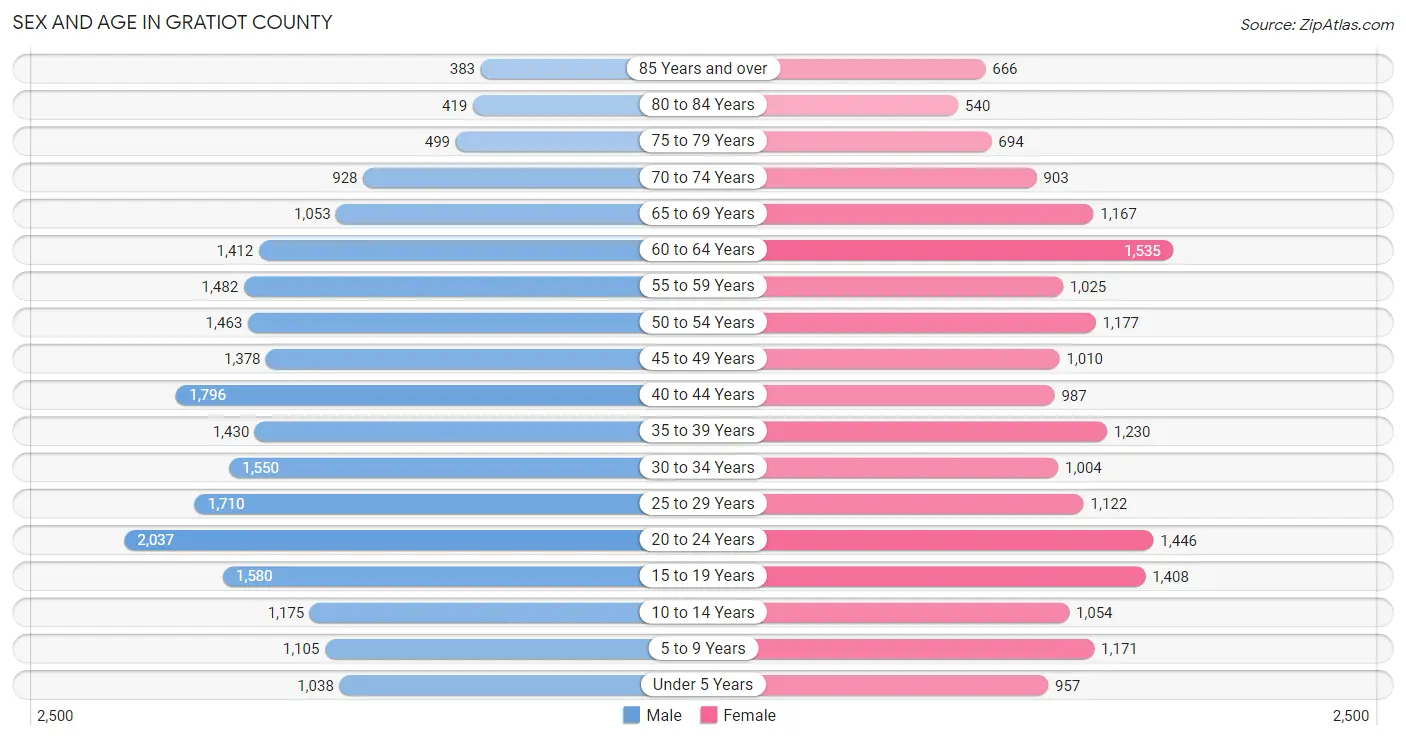Click the pink Female legend swatch

pos(709,715)
